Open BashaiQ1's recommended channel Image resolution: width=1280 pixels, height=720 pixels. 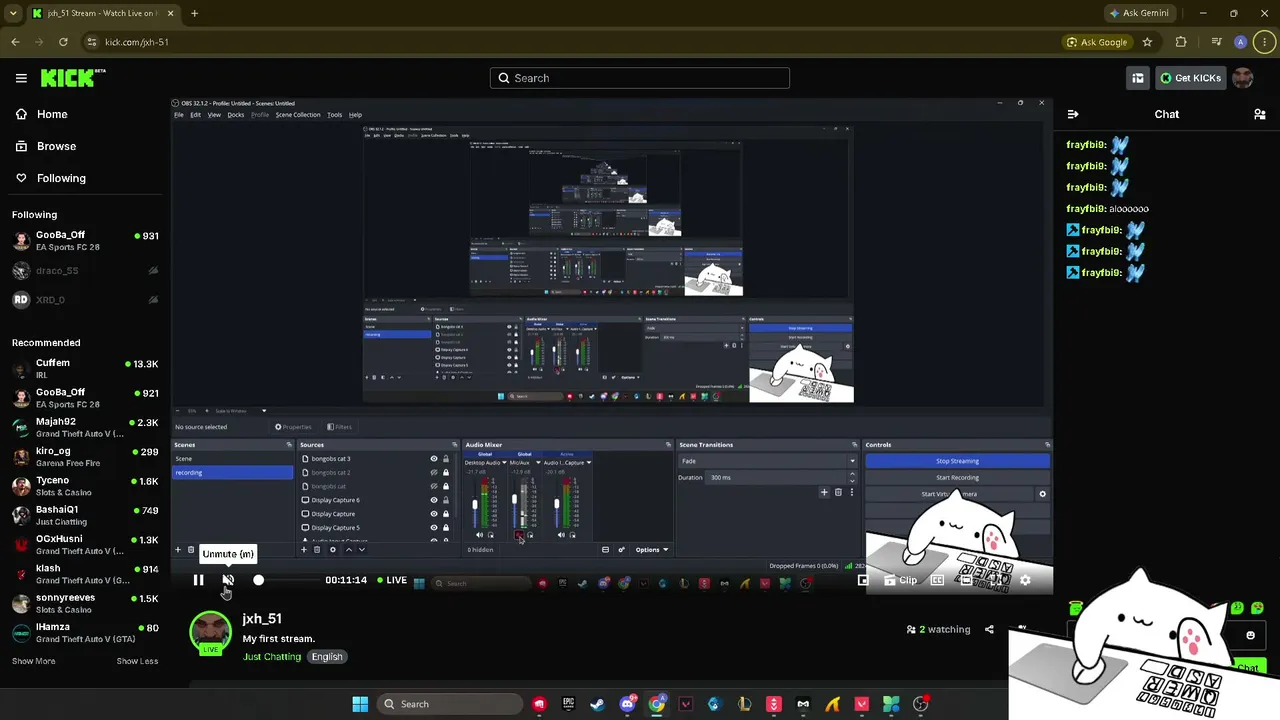point(84,515)
